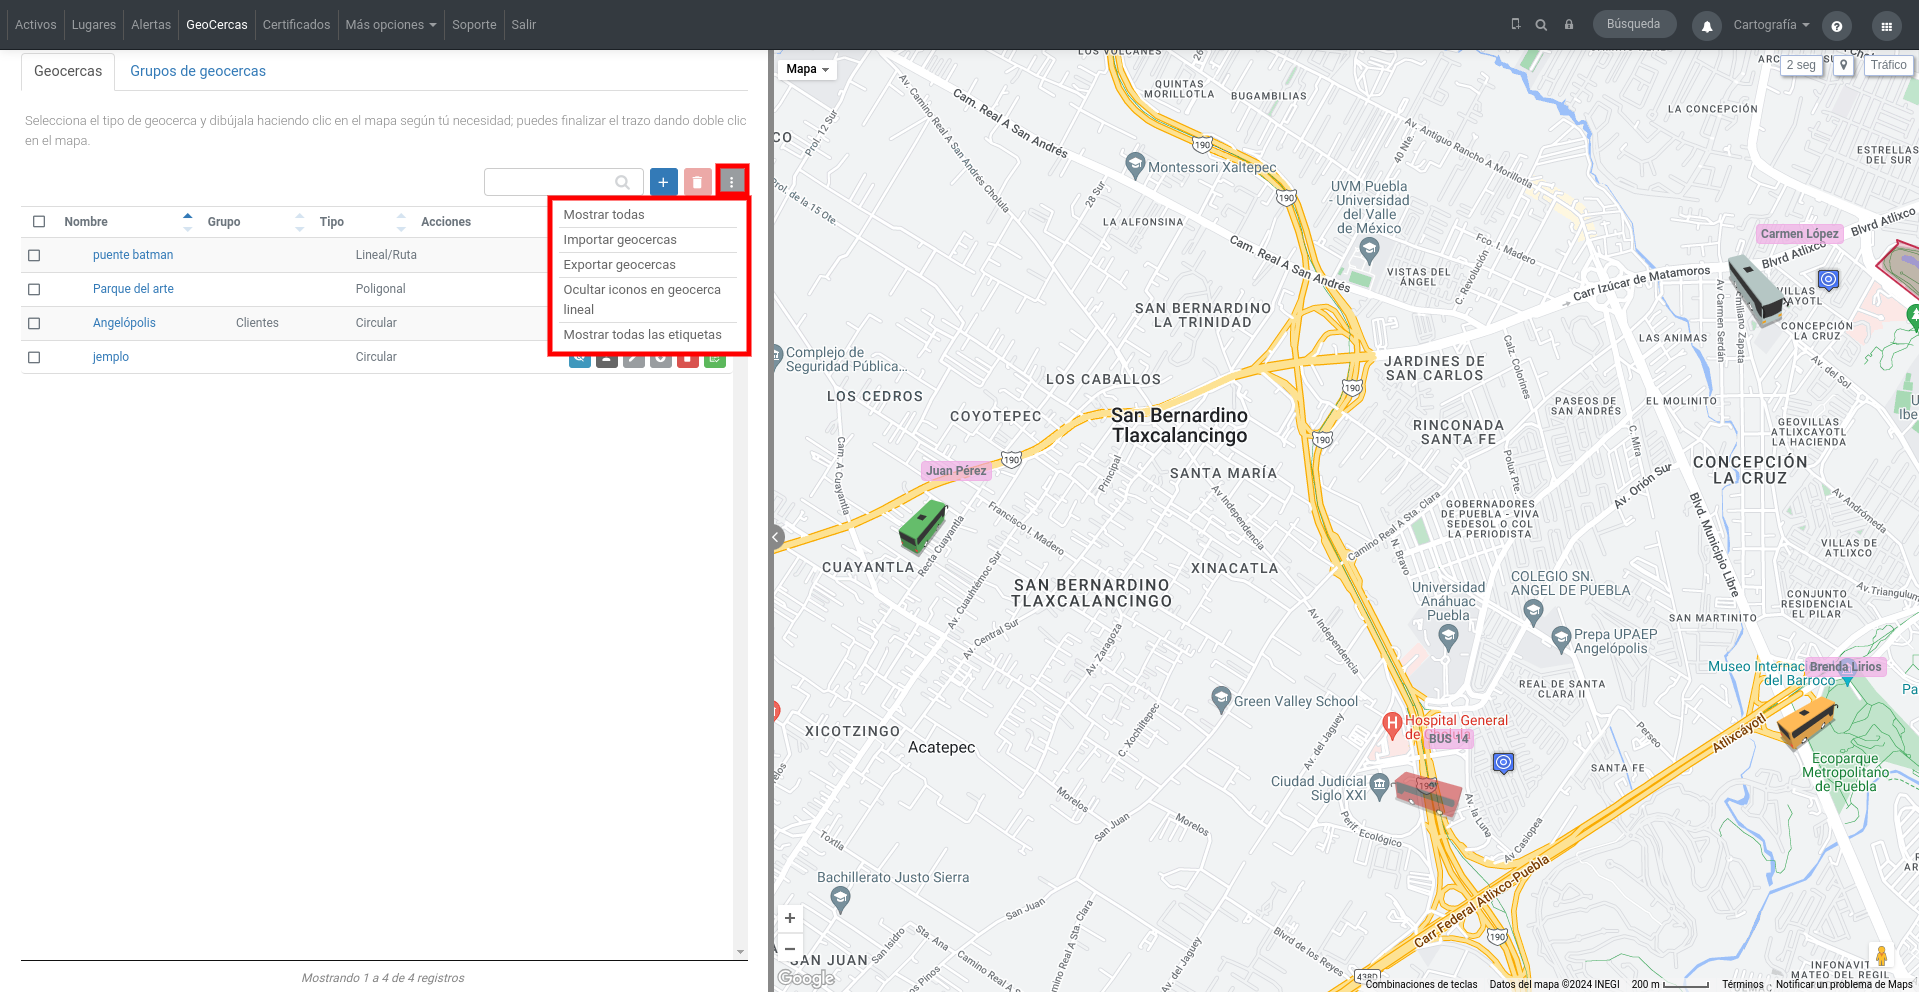Click the Montessori Xaltepec school marker

click(1134, 164)
